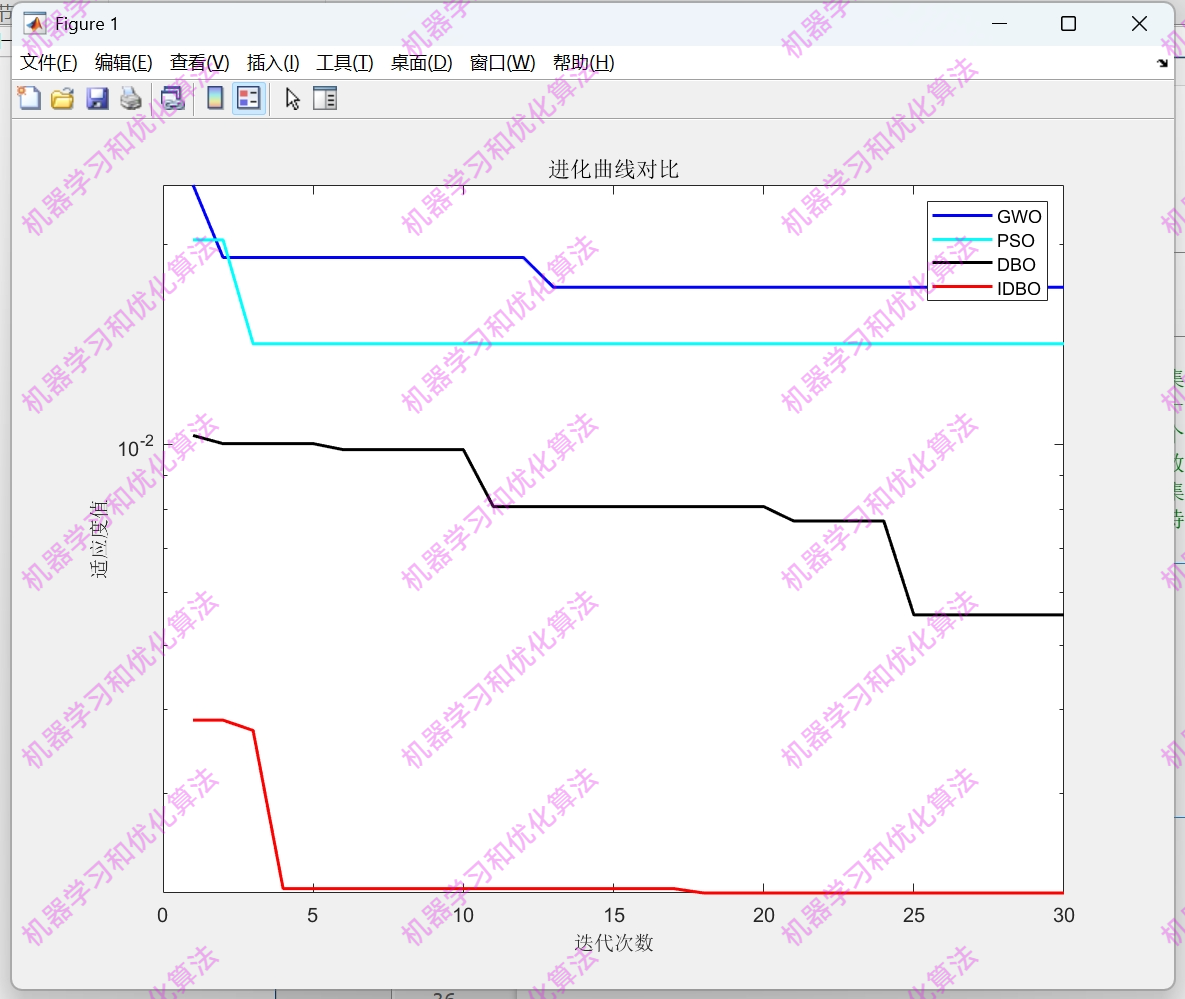The height and width of the screenshot is (999, 1185).
Task: Click the black DBO line sample in legend
Action: (962, 264)
